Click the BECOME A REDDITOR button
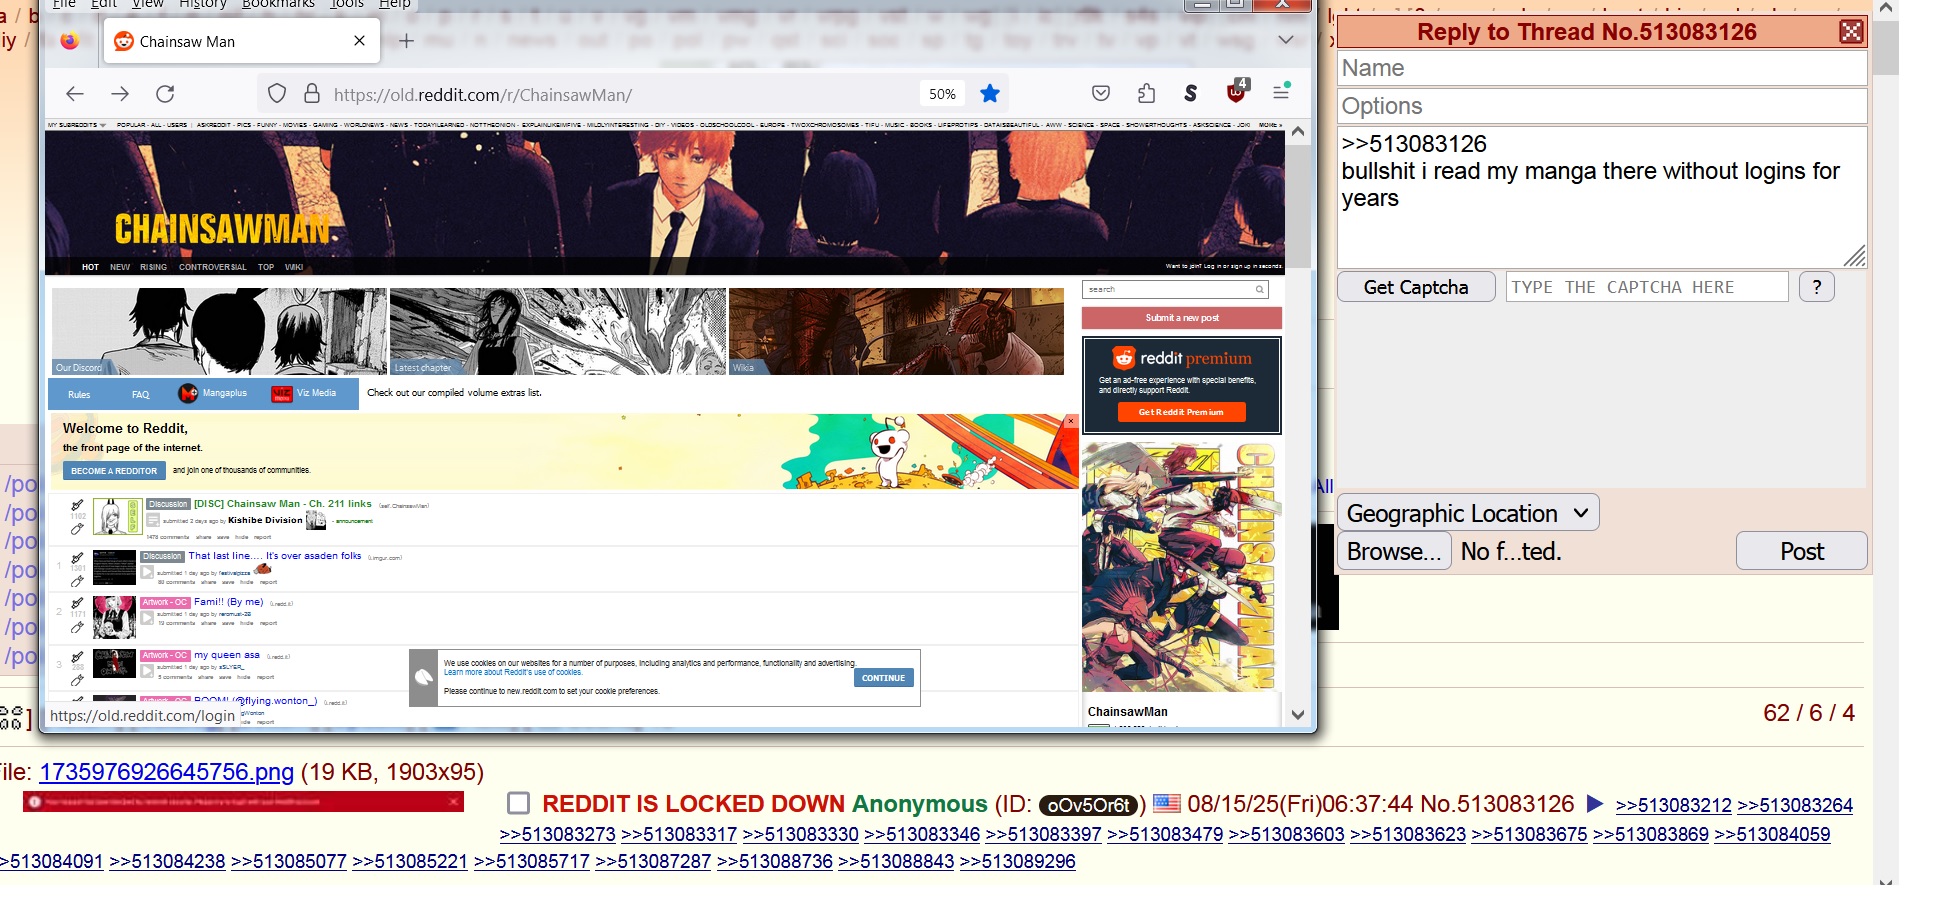This screenshot has height=906, width=1934. pyautogui.click(x=114, y=471)
